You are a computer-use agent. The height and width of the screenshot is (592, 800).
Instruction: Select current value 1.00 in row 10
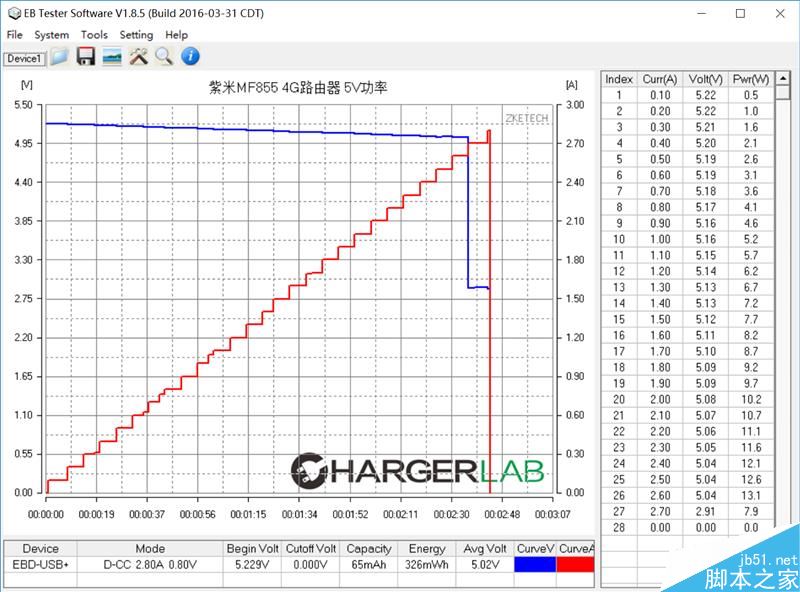(x=660, y=239)
